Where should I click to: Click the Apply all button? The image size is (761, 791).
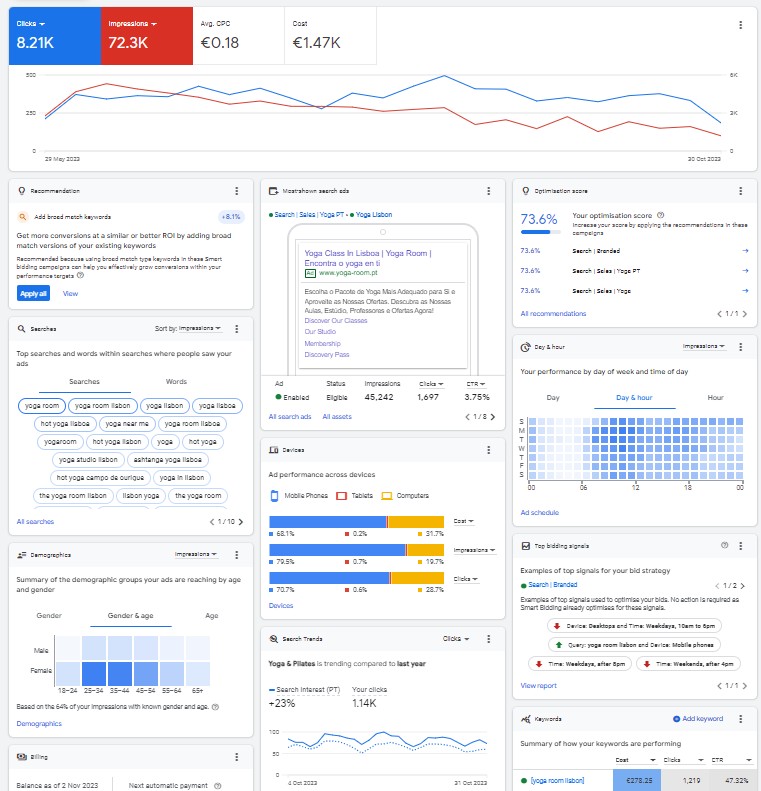point(32,294)
